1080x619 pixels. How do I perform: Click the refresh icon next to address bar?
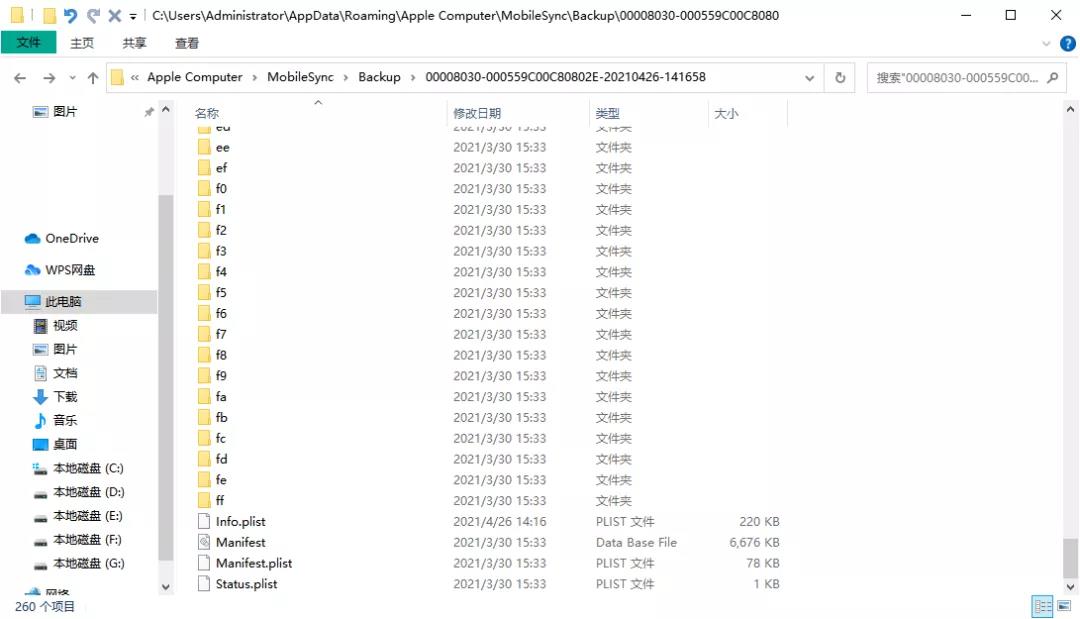click(839, 77)
